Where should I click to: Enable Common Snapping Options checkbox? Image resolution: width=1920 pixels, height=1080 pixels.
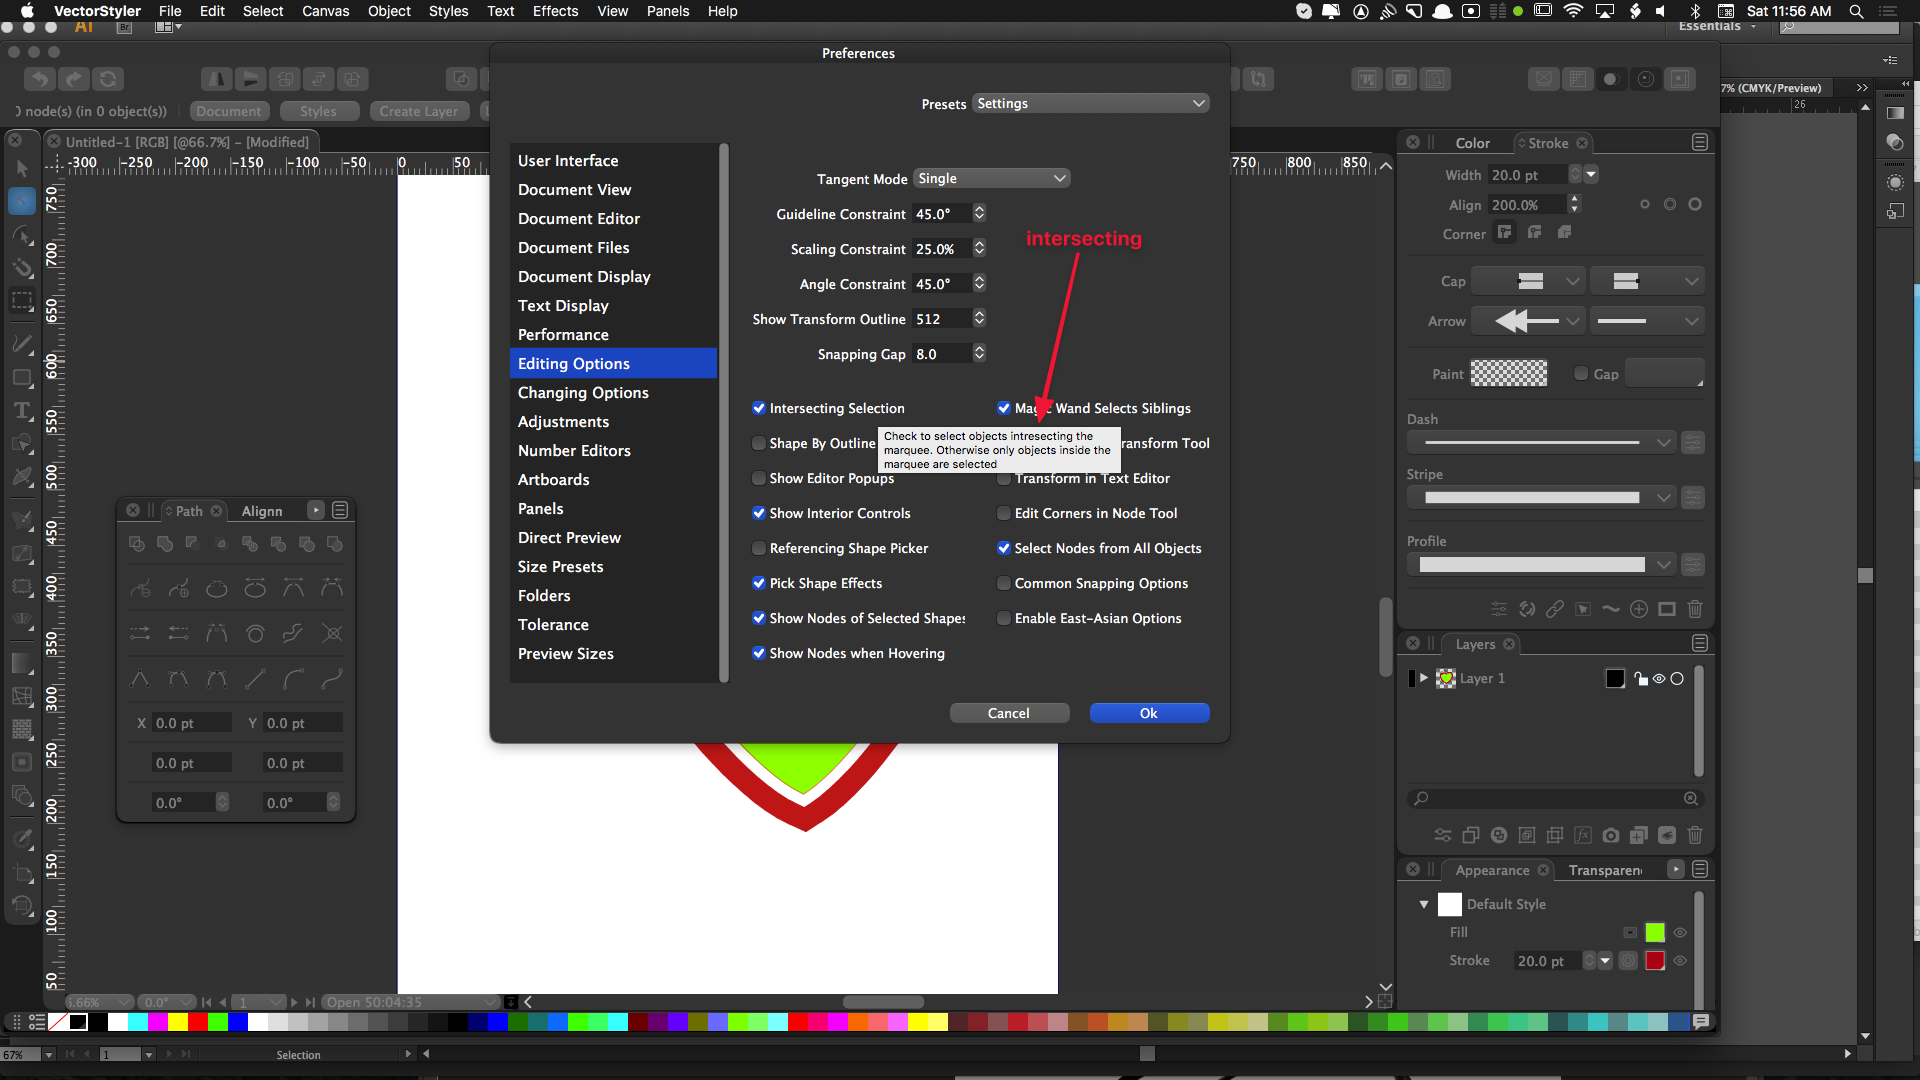tap(1004, 583)
